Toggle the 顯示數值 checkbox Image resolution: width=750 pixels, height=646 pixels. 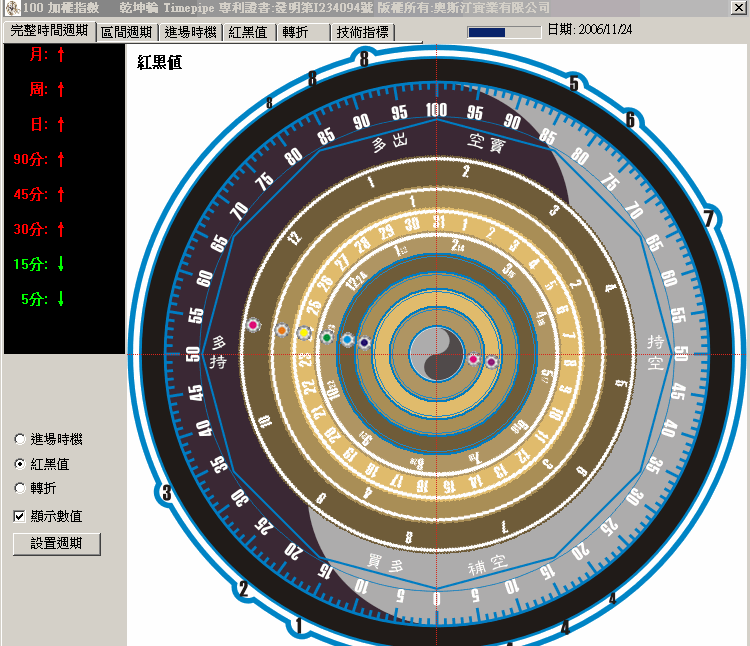coord(20,516)
